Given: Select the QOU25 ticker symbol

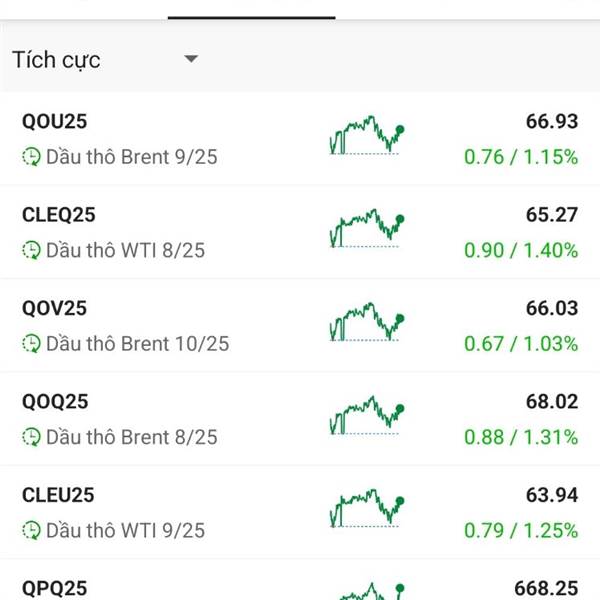Looking at the screenshot, I should point(55,121).
